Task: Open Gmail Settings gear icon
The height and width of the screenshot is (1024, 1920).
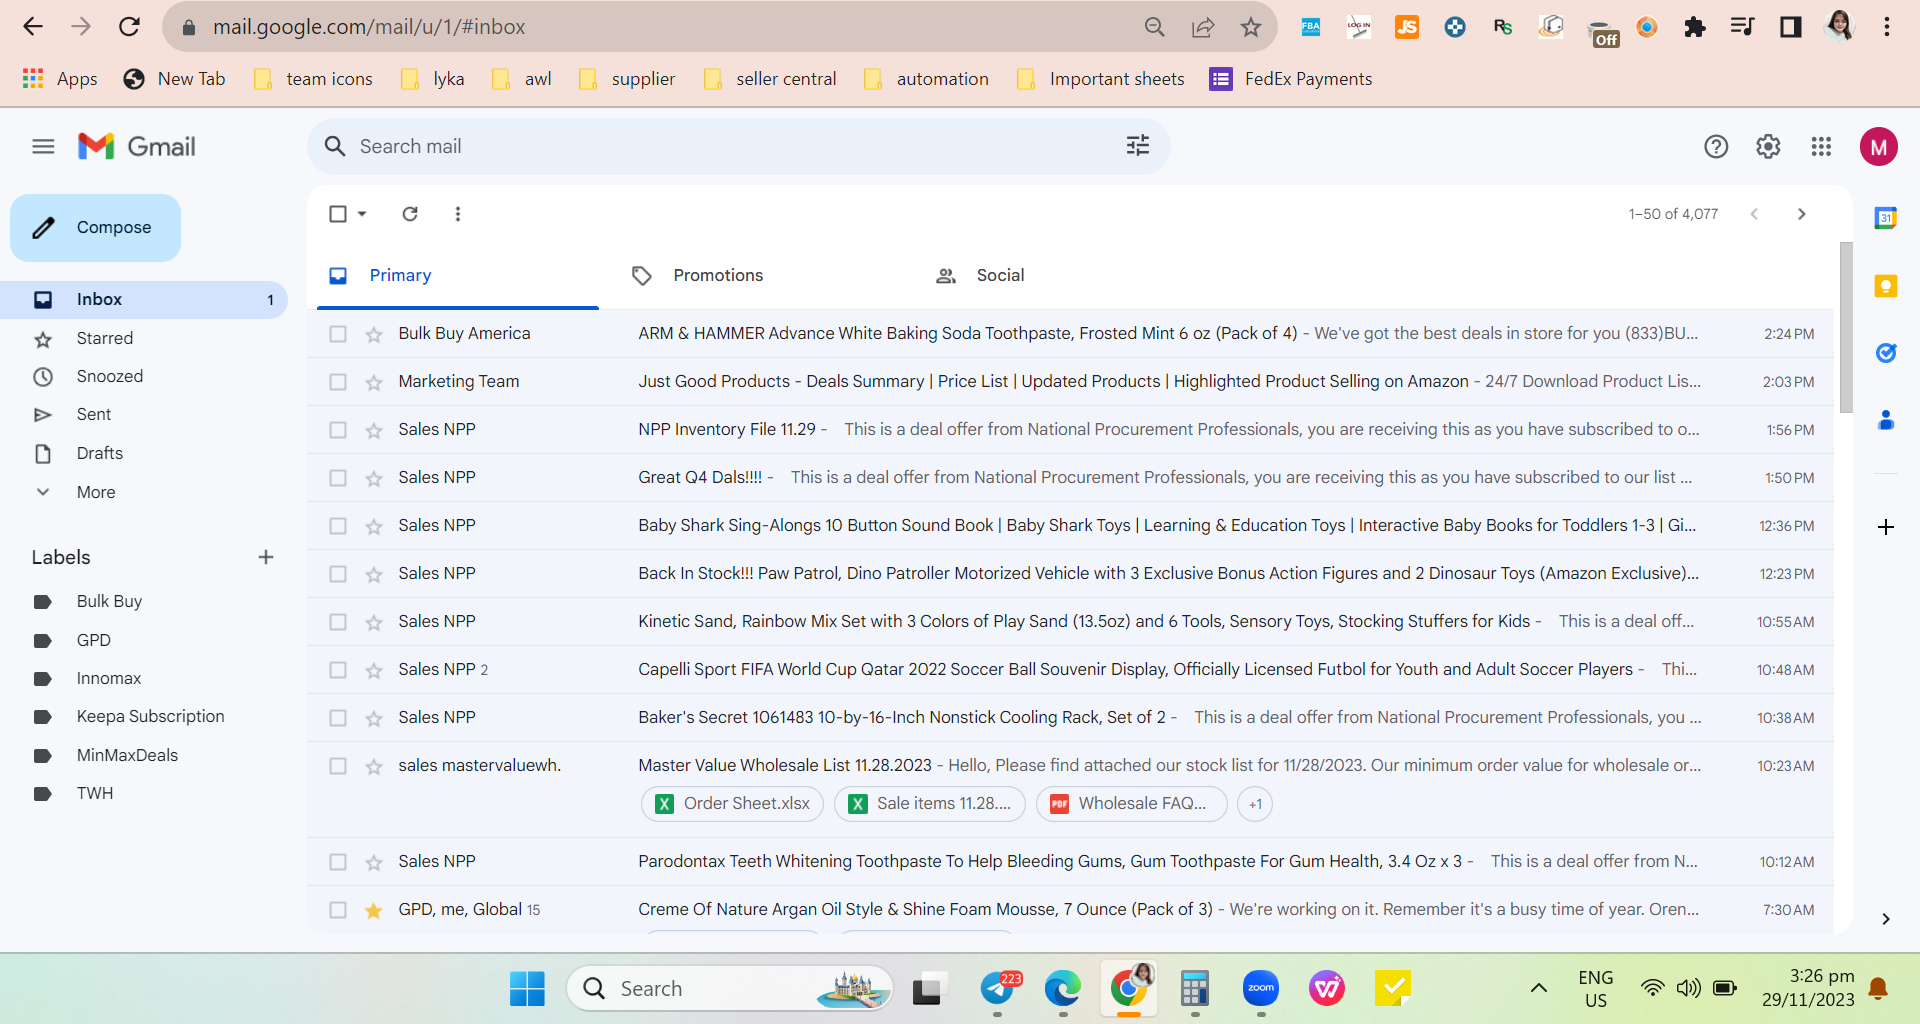Action: (x=1768, y=147)
